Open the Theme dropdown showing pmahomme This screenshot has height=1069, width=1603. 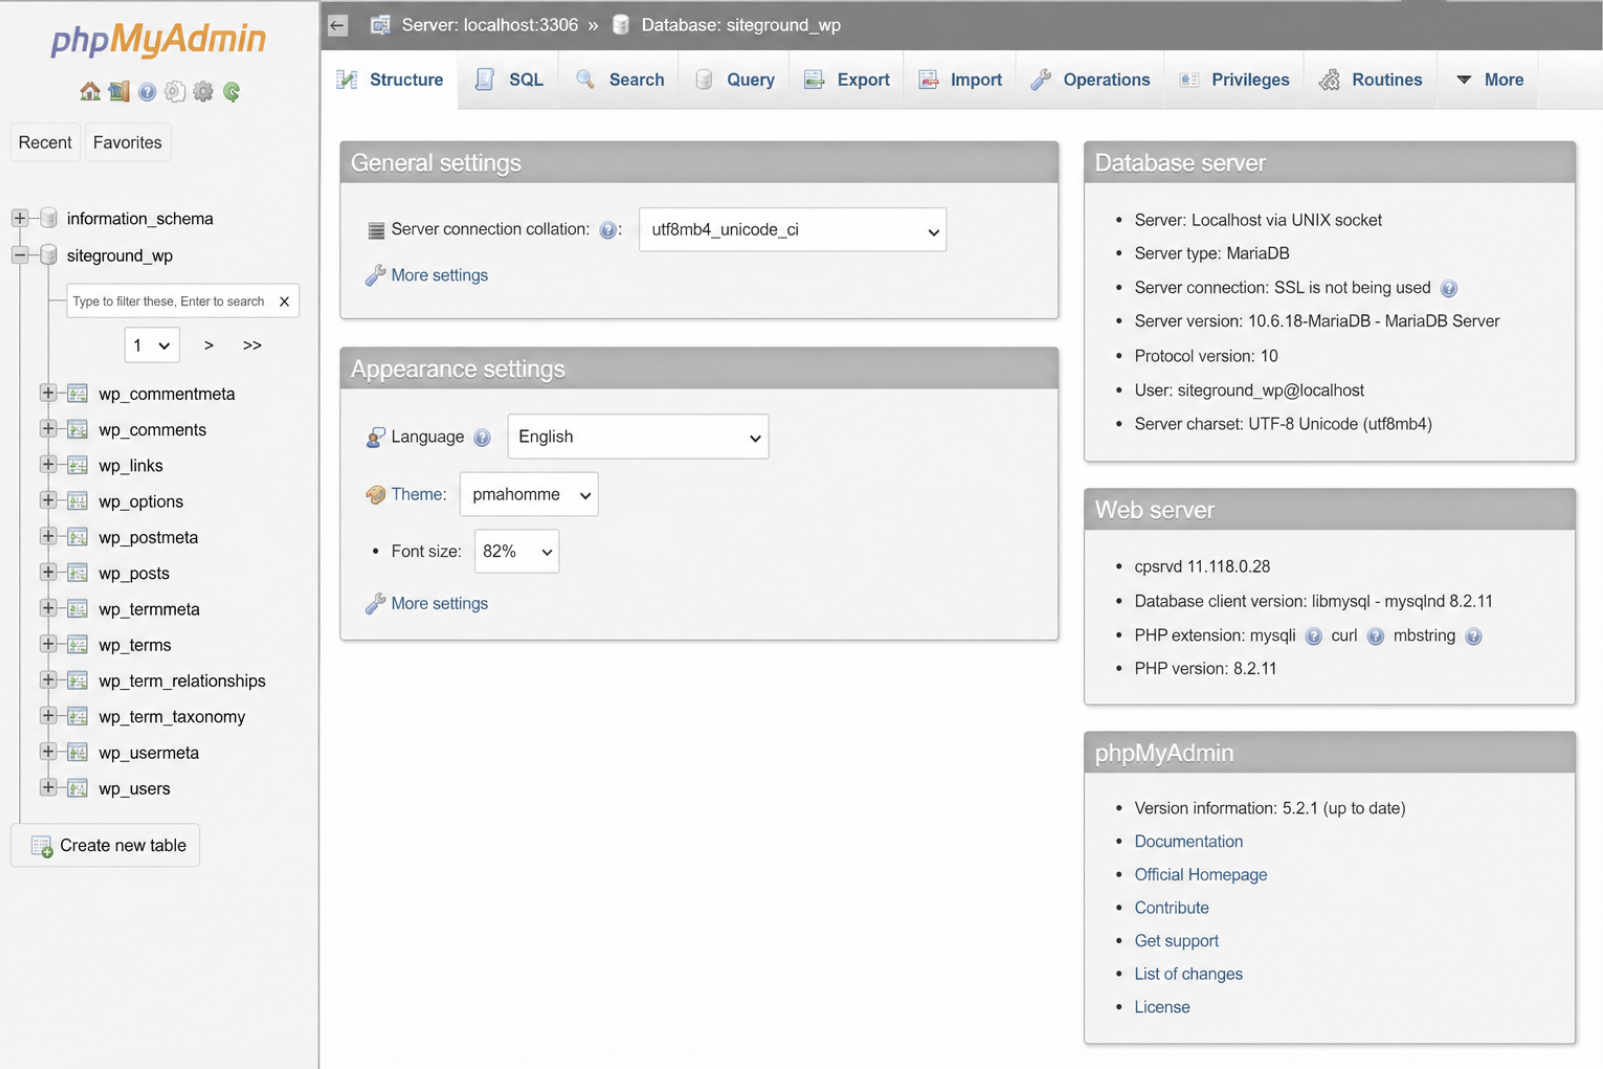coord(529,494)
